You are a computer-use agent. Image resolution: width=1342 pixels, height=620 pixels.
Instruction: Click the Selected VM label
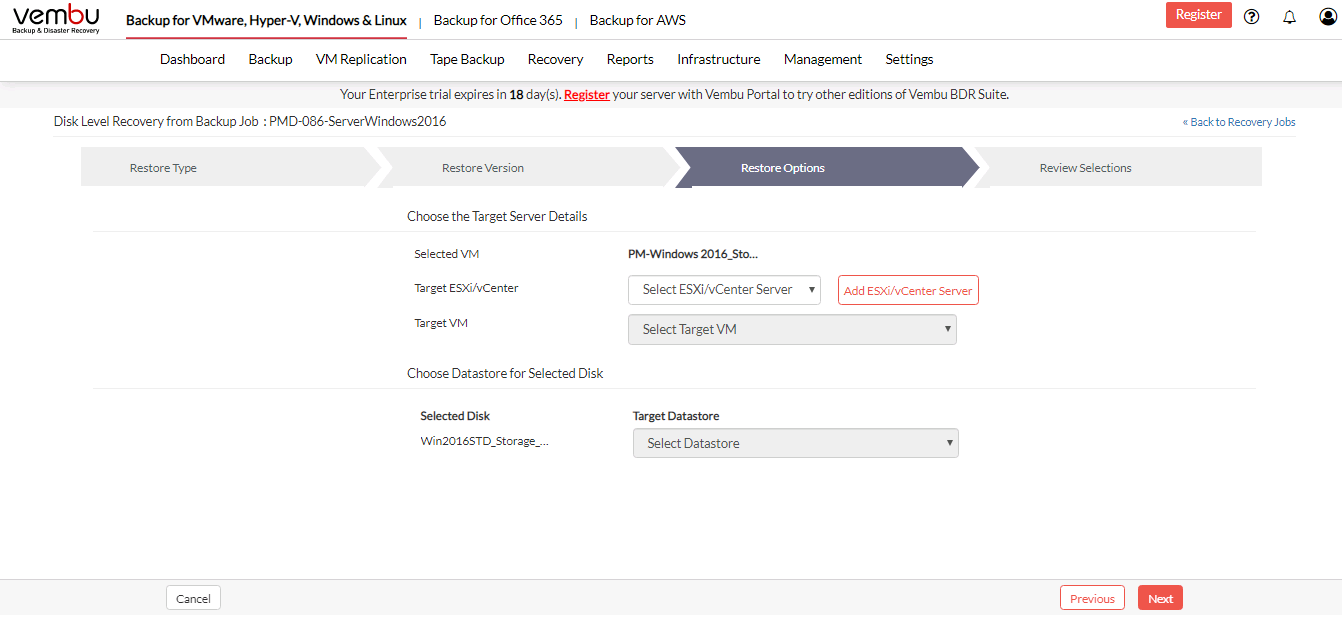coord(446,254)
